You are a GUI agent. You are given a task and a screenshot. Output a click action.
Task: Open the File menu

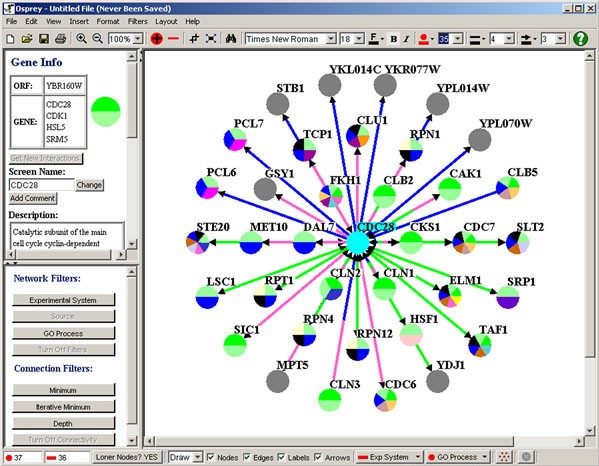click(x=11, y=21)
